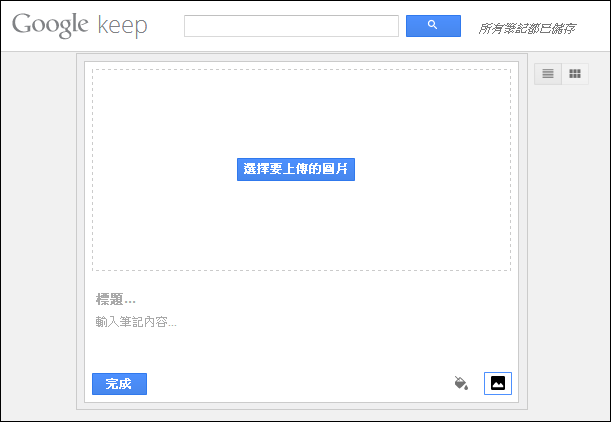Open the note color paint bucket

[461, 383]
